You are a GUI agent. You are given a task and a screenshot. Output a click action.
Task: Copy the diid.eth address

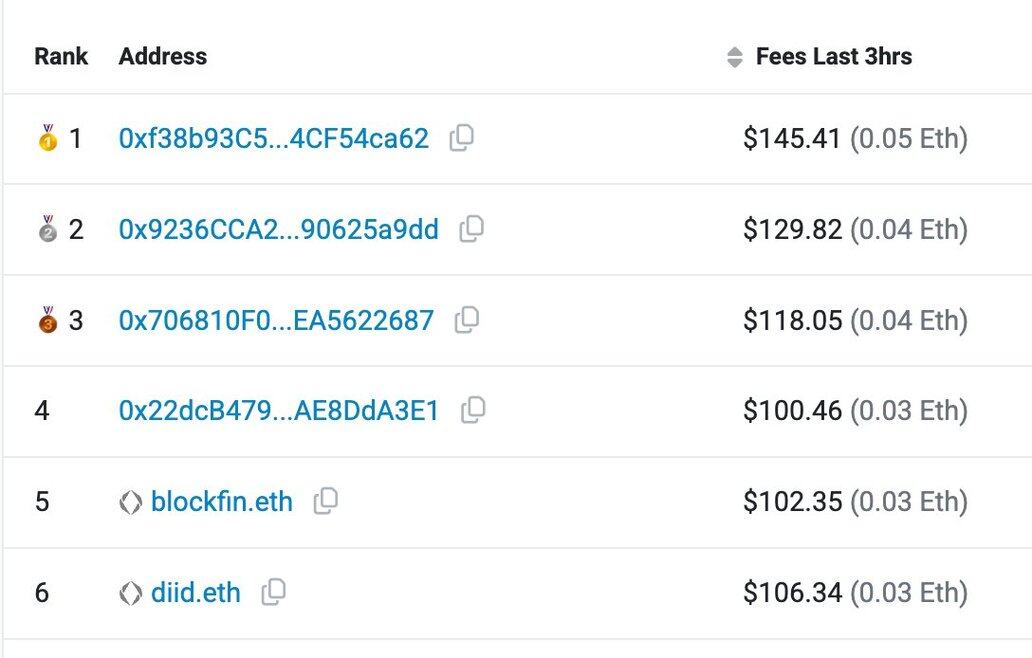273,592
